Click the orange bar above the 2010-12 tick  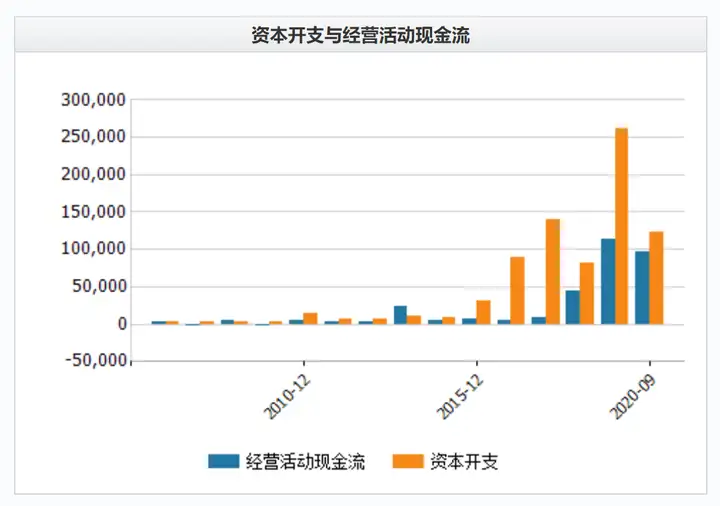coord(310,319)
